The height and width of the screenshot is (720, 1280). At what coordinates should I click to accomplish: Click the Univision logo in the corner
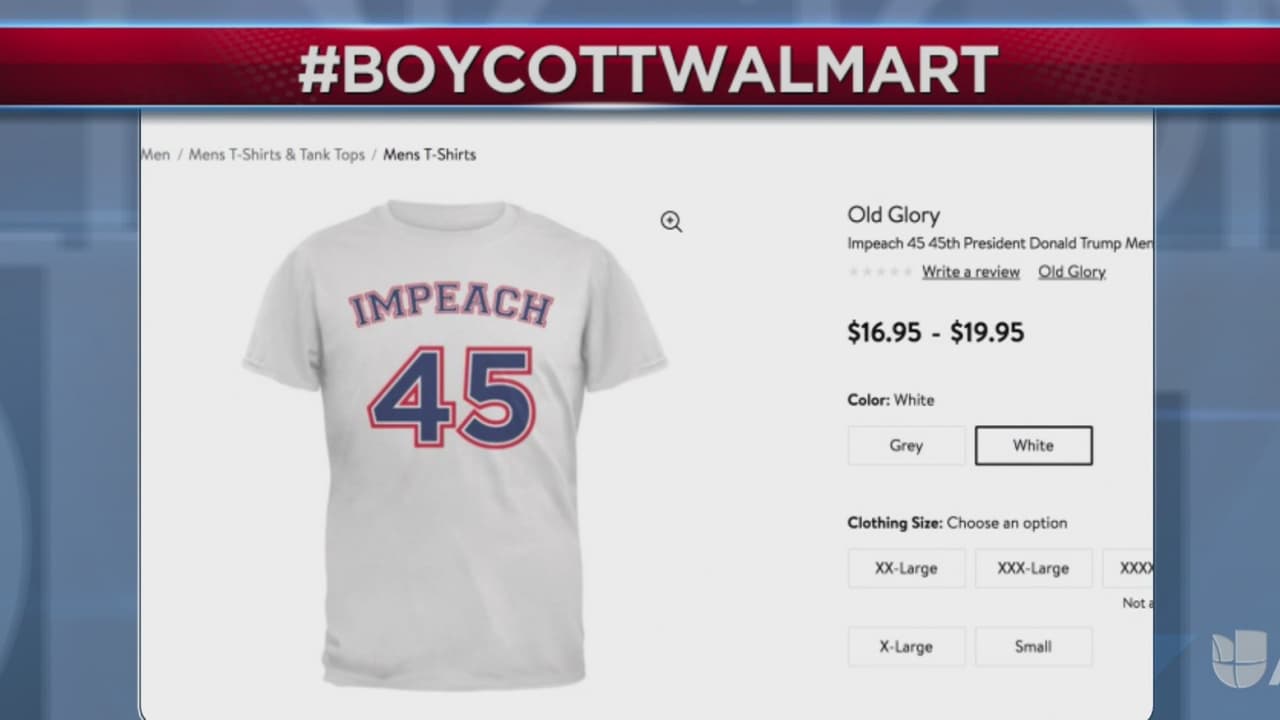pos(1238,659)
